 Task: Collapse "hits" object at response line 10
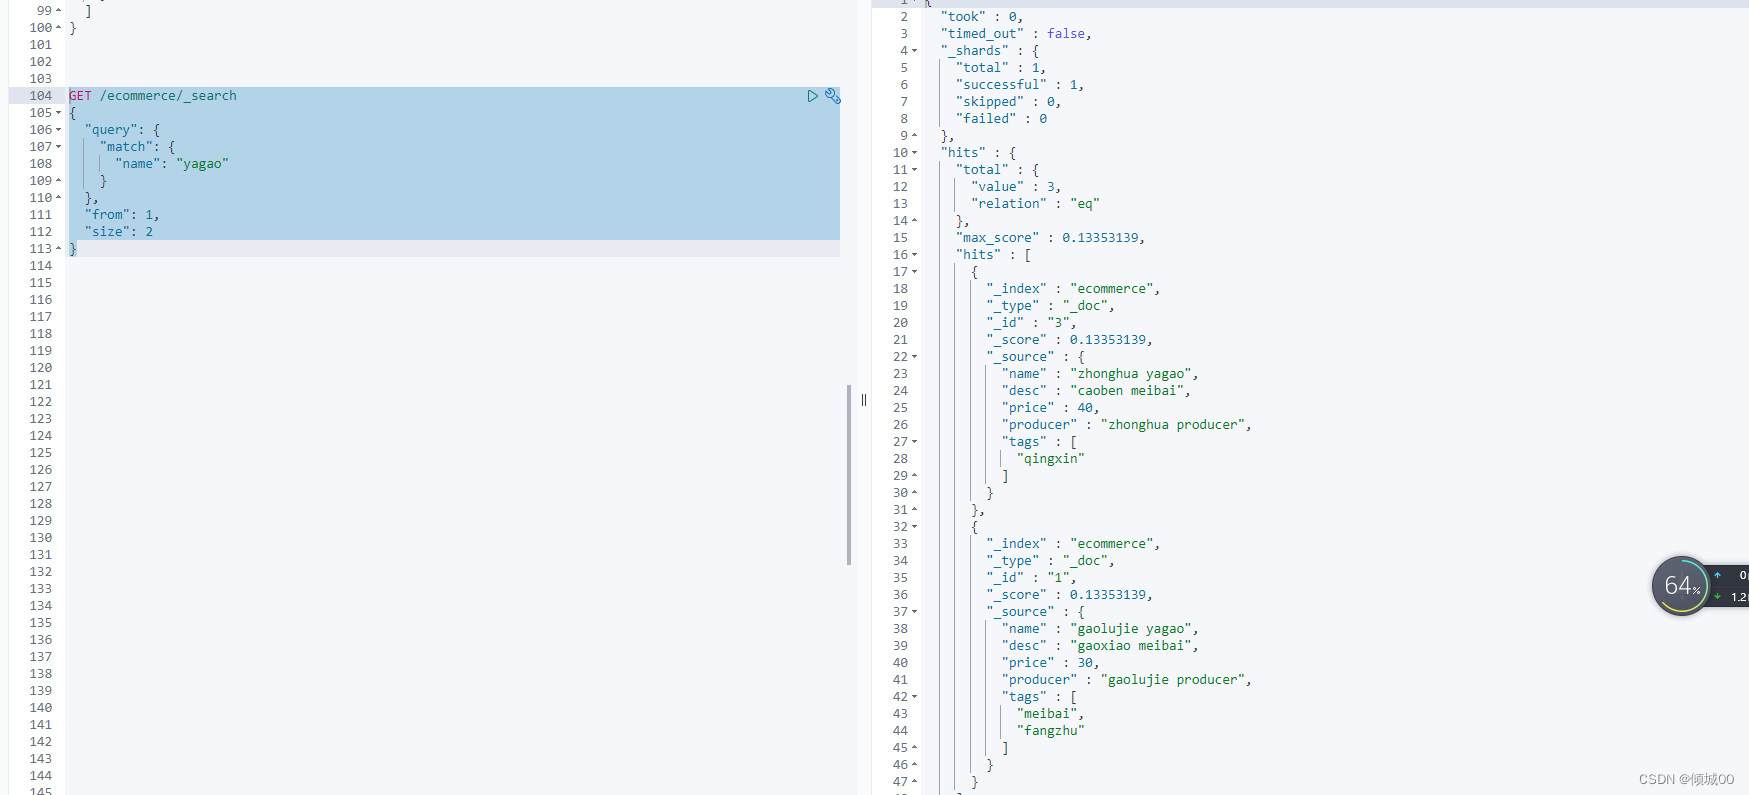pos(914,153)
